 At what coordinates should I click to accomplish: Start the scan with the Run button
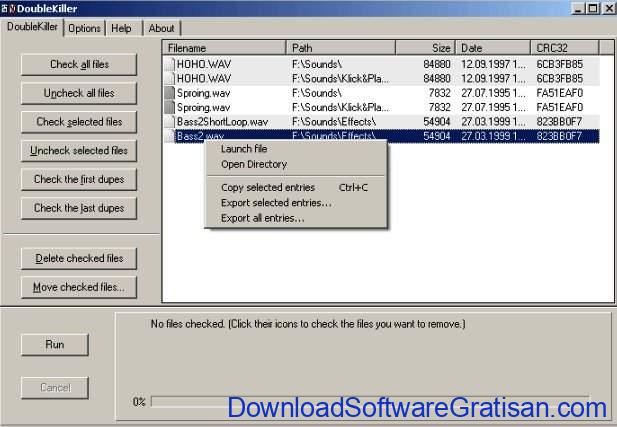pyautogui.click(x=55, y=345)
